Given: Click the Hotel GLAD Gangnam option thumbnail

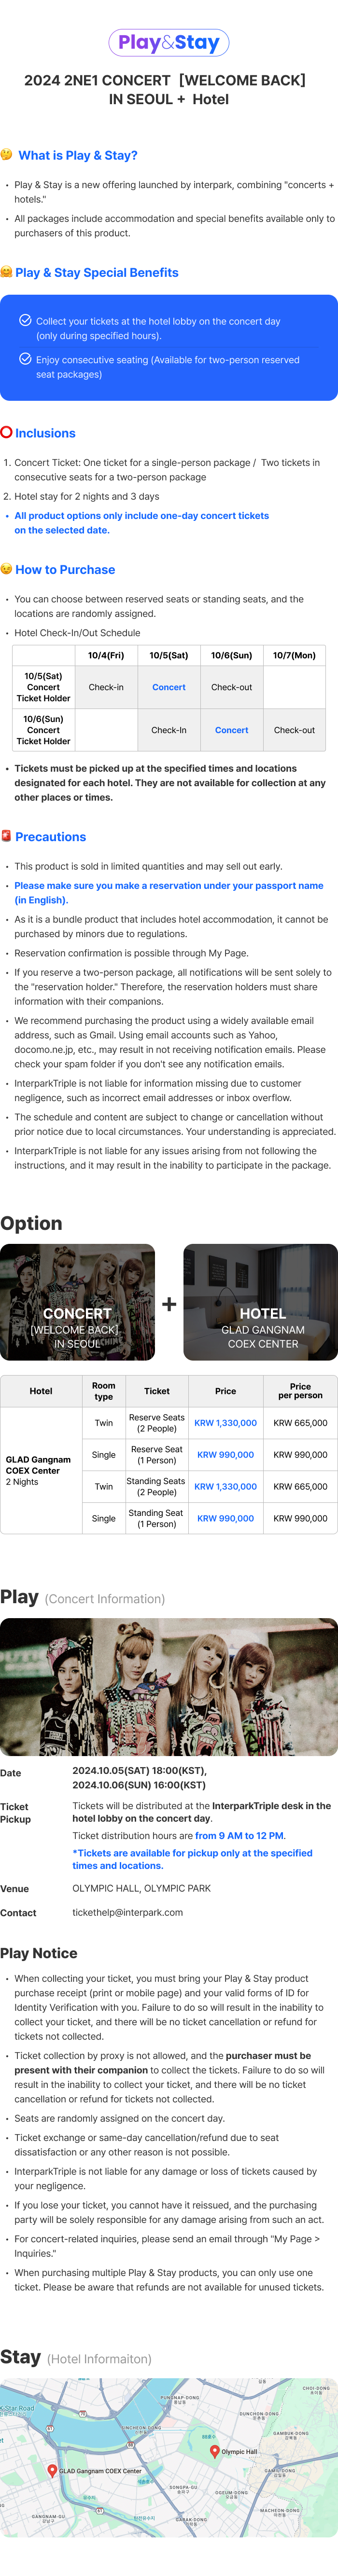Looking at the screenshot, I should (x=261, y=1302).
